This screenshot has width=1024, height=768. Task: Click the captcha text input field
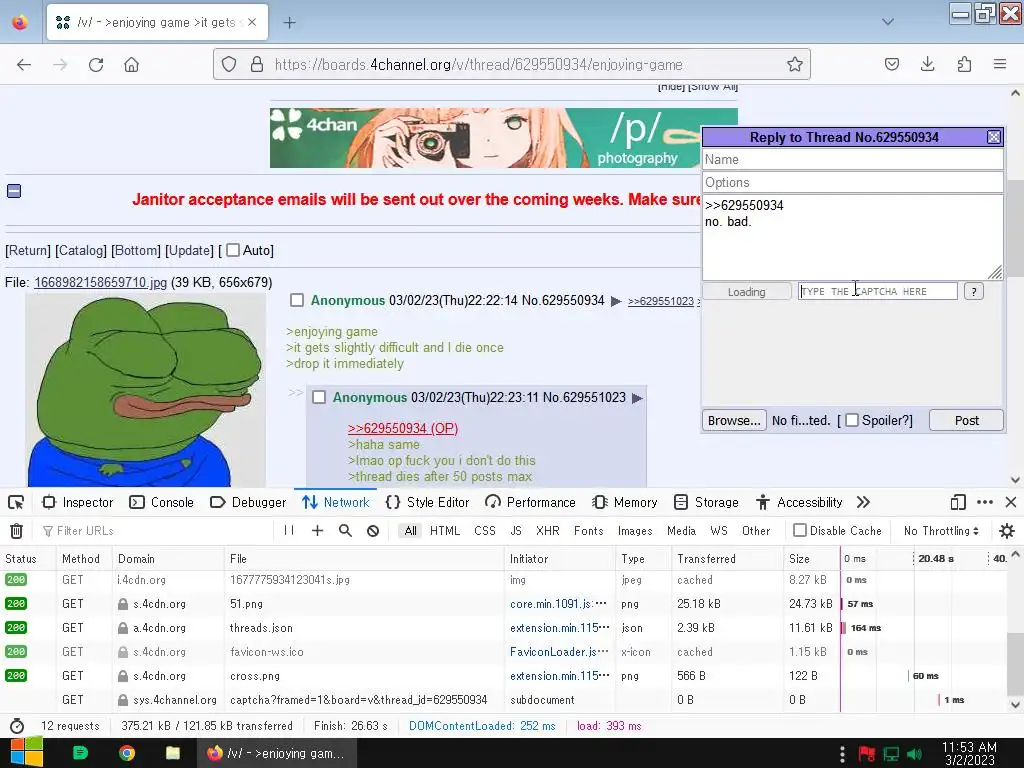pos(877,291)
